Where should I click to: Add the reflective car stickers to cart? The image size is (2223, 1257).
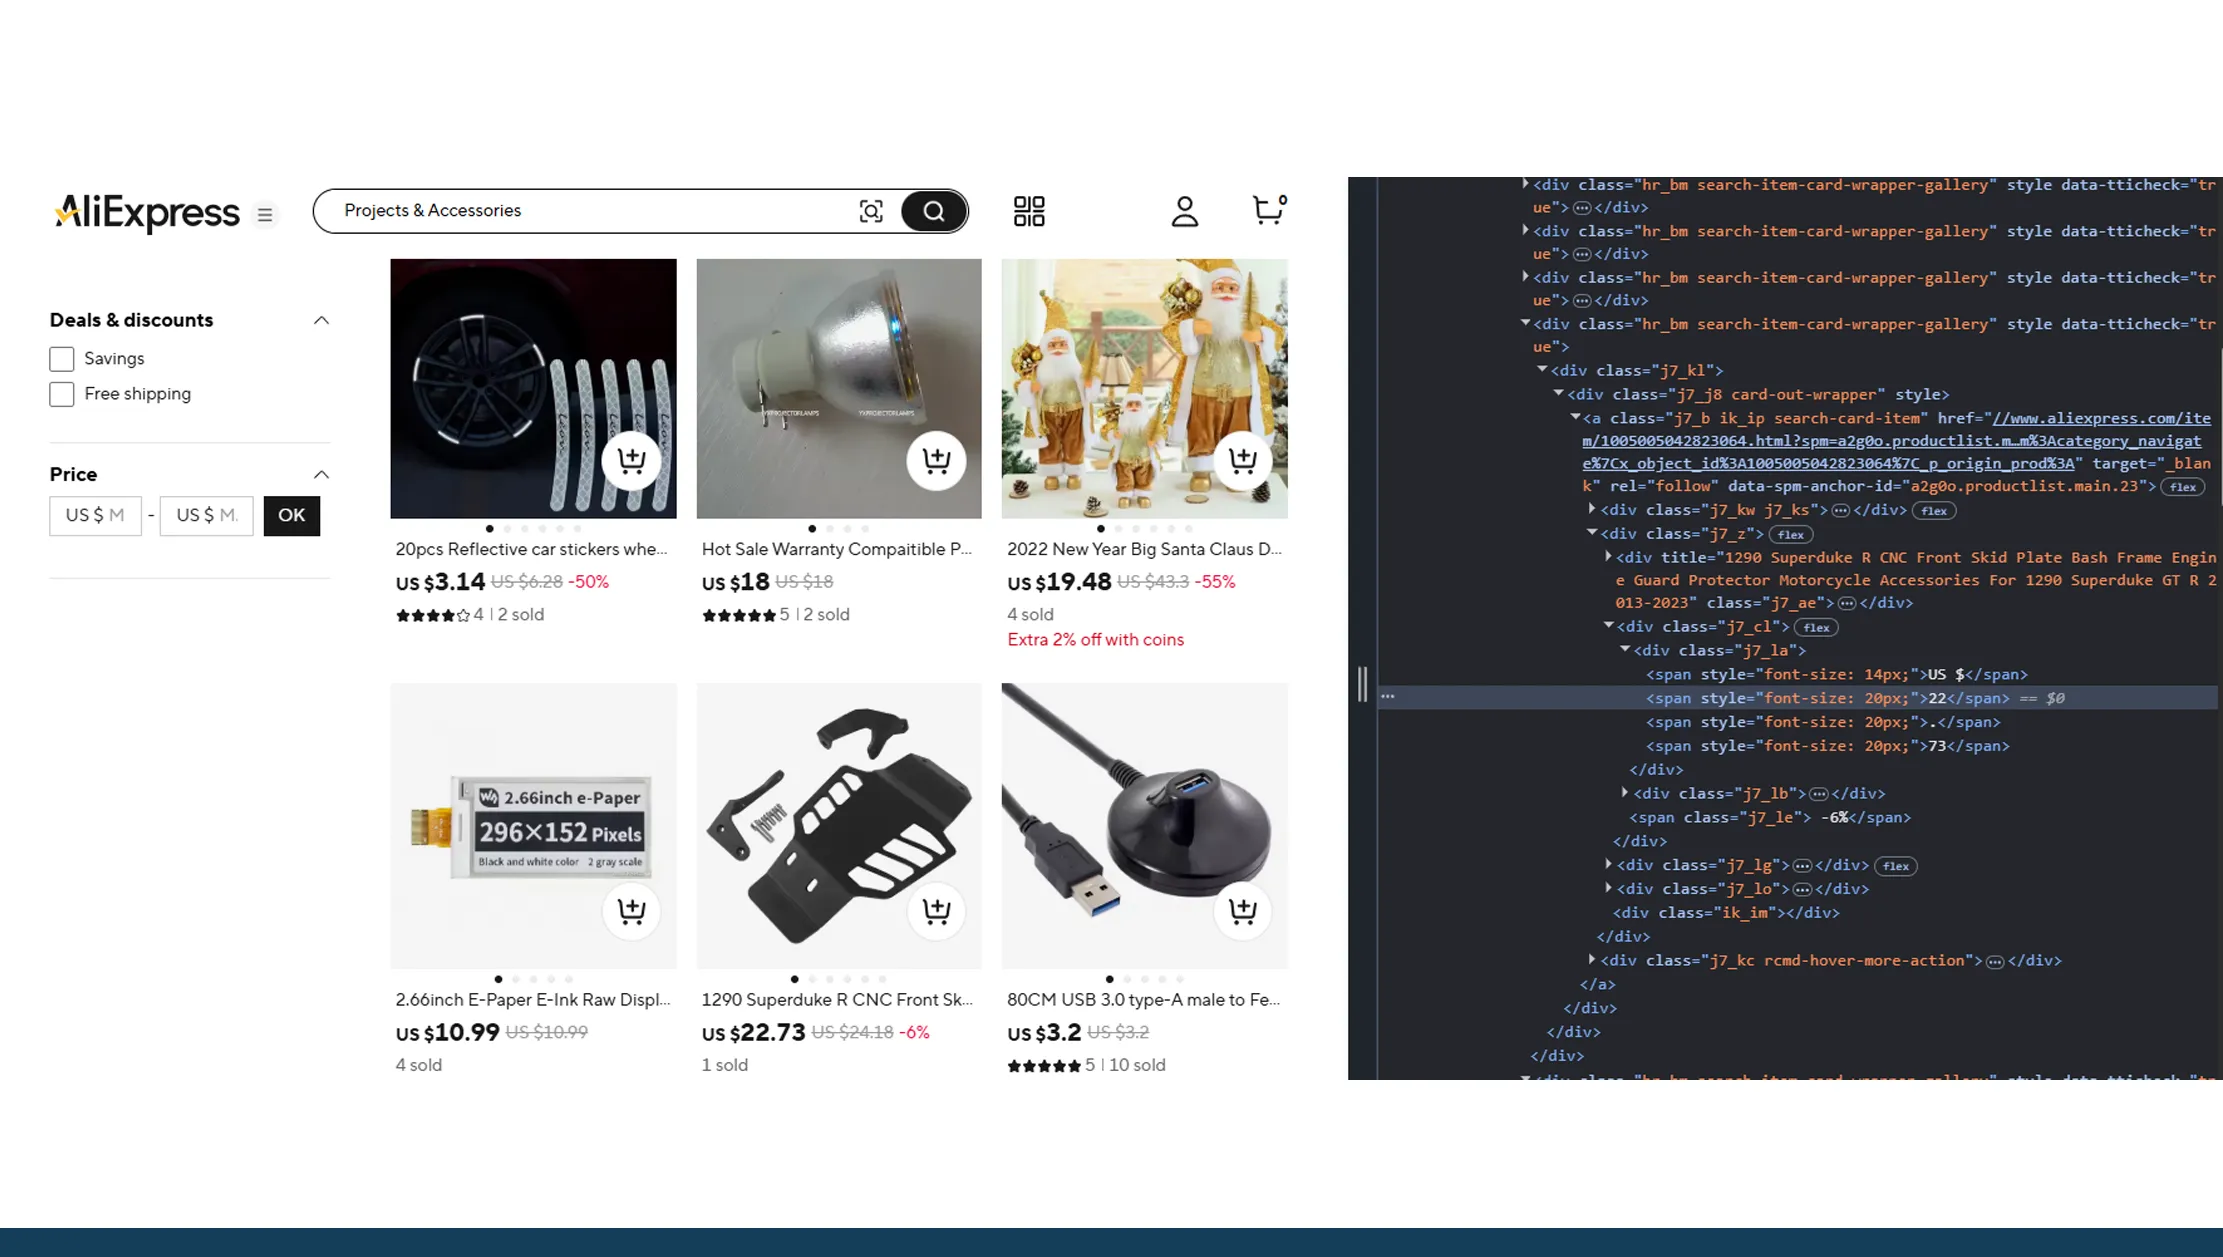pos(631,461)
